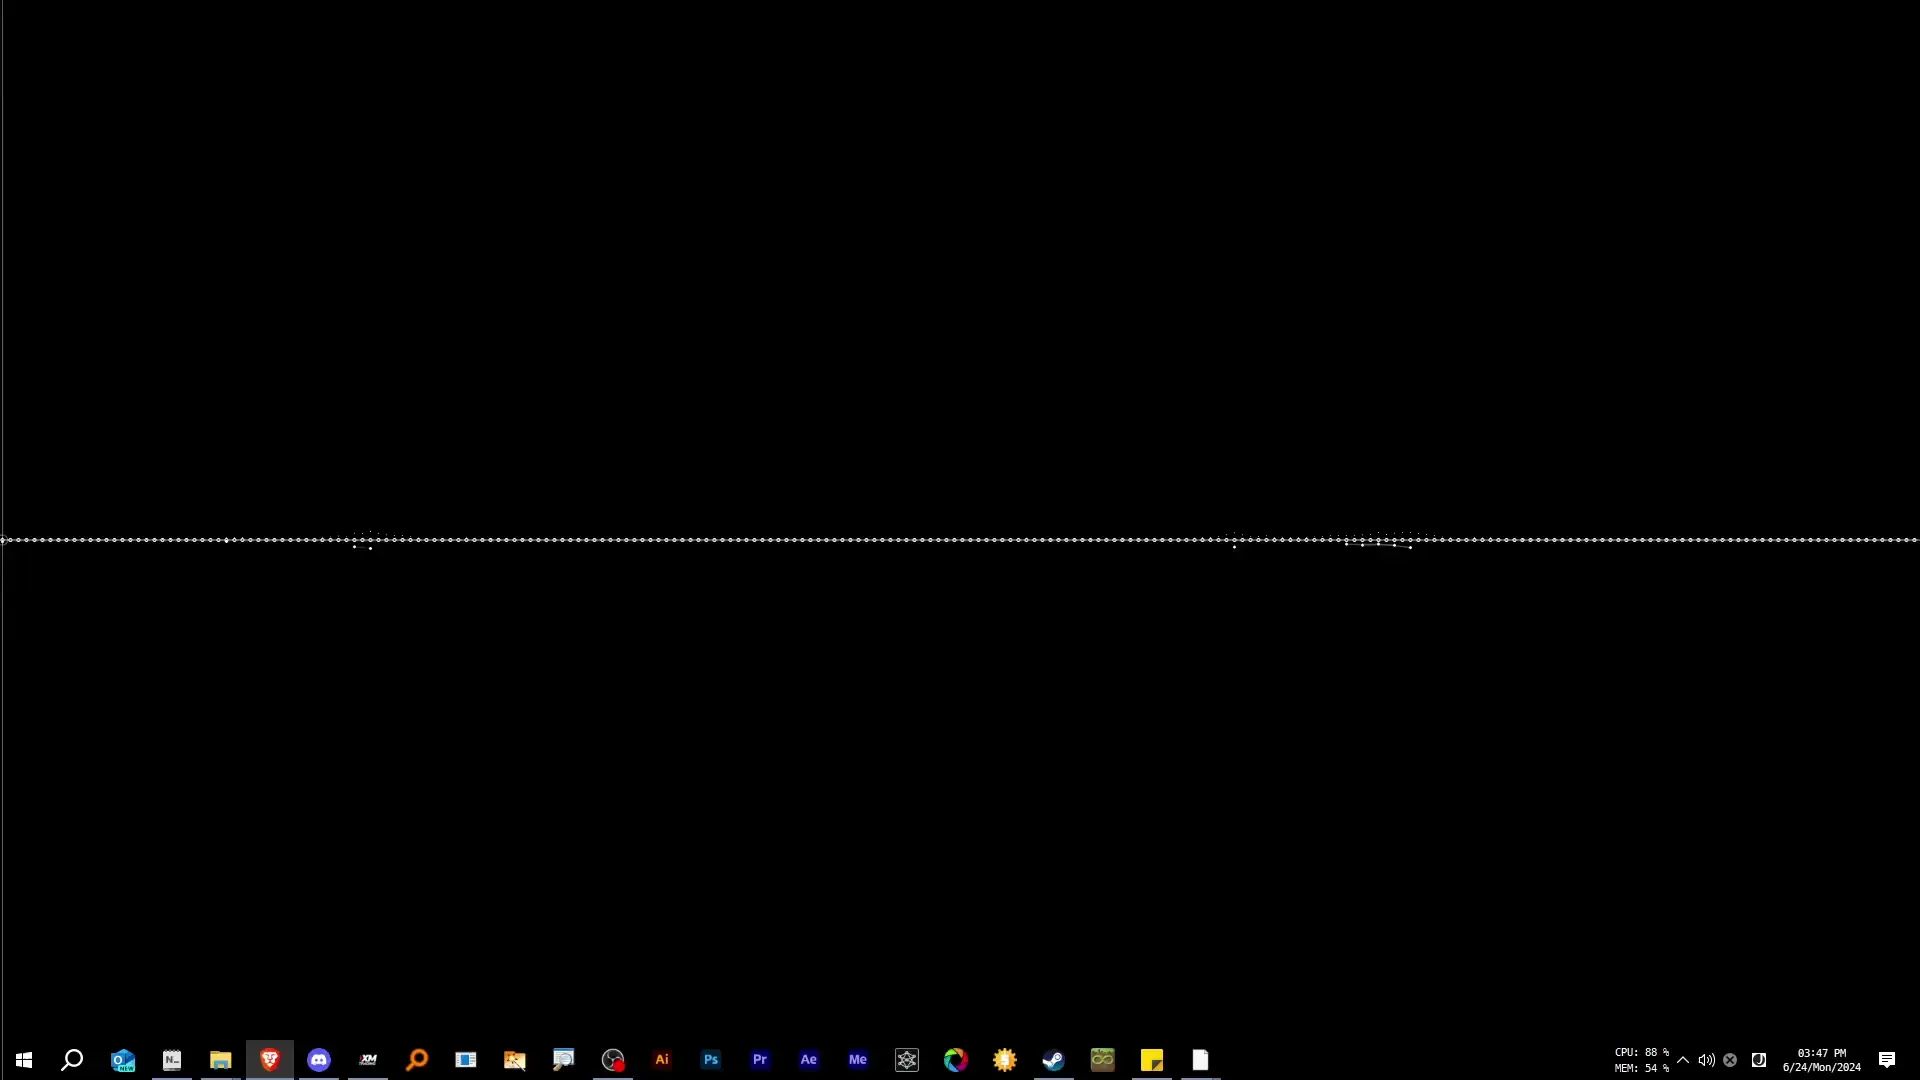The height and width of the screenshot is (1080, 1920).
Task: Switch to the Brave browser window
Action: click(x=269, y=1060)
